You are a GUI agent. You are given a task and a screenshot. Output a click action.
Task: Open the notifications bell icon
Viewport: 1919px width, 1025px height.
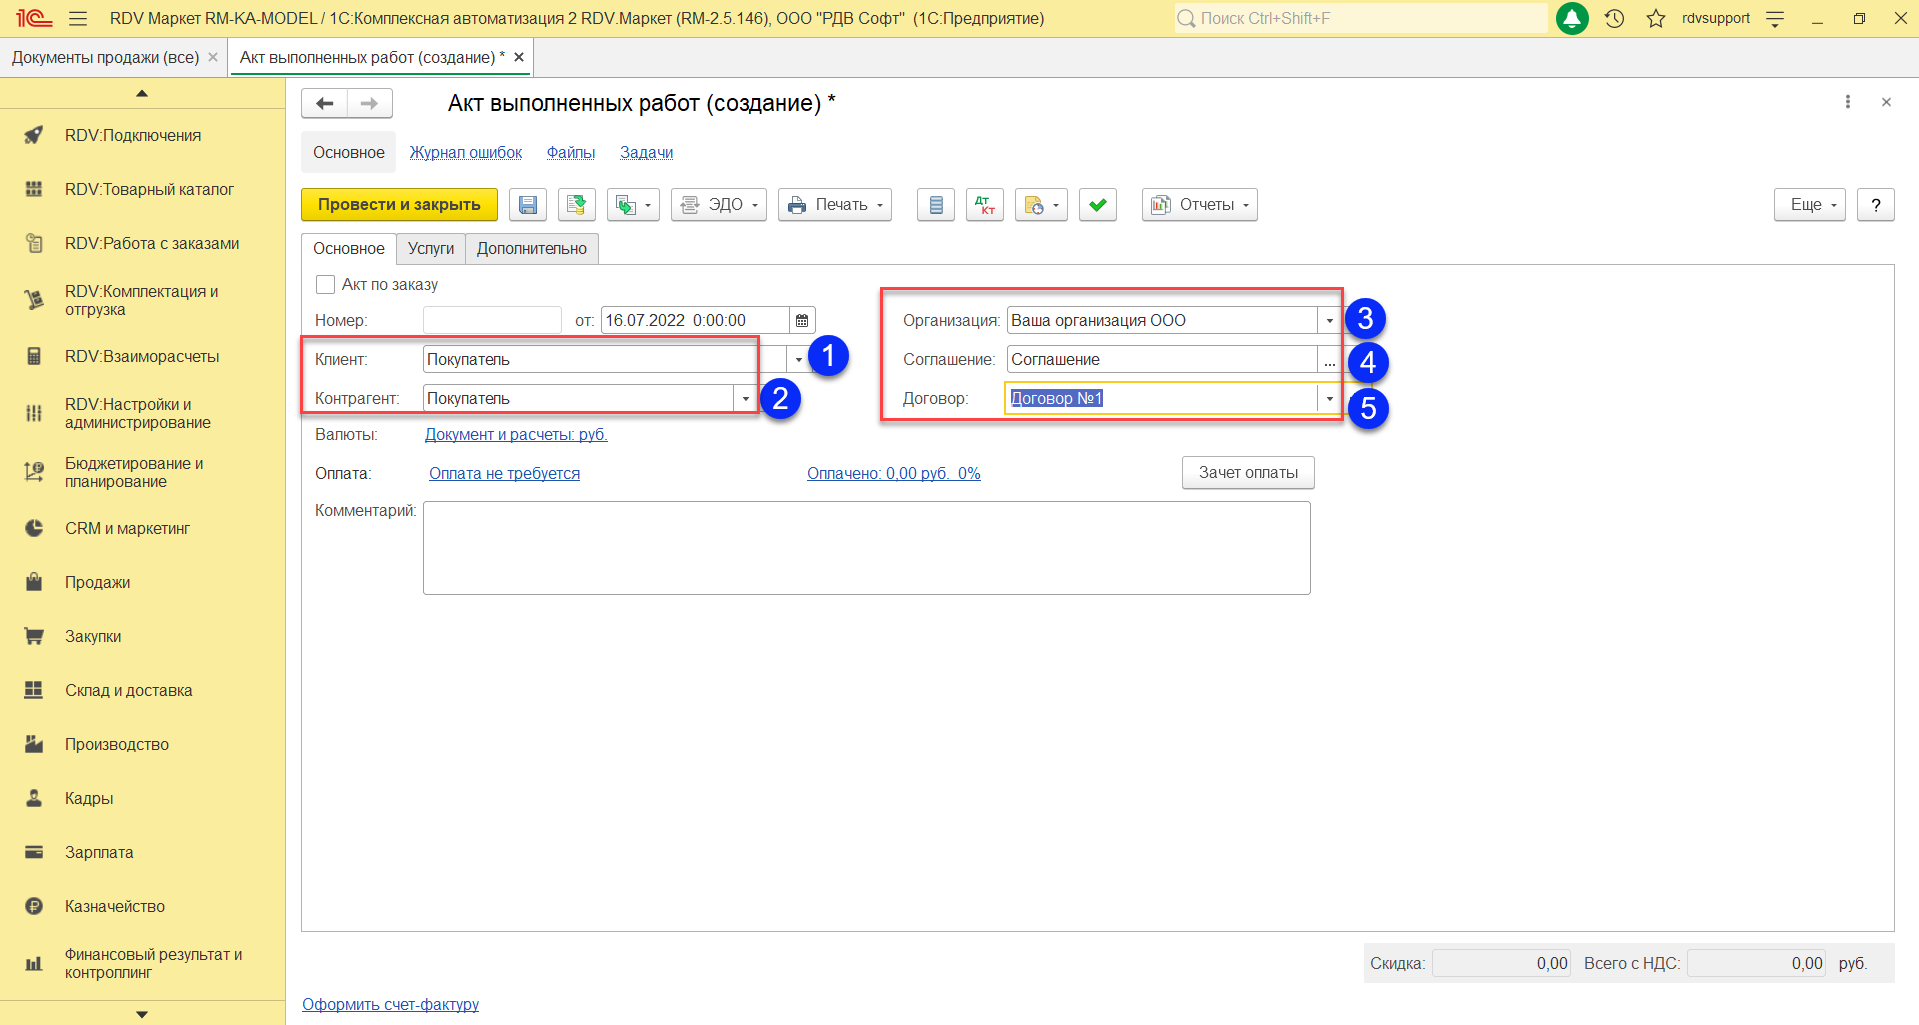pos(1572,18)
